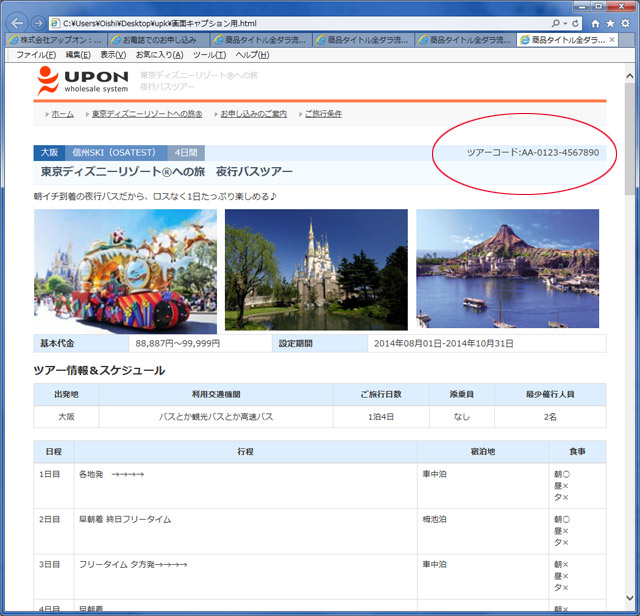Click the page scrollbar down arrow
The width and height of the screenshot is (640, 616).
629,598
